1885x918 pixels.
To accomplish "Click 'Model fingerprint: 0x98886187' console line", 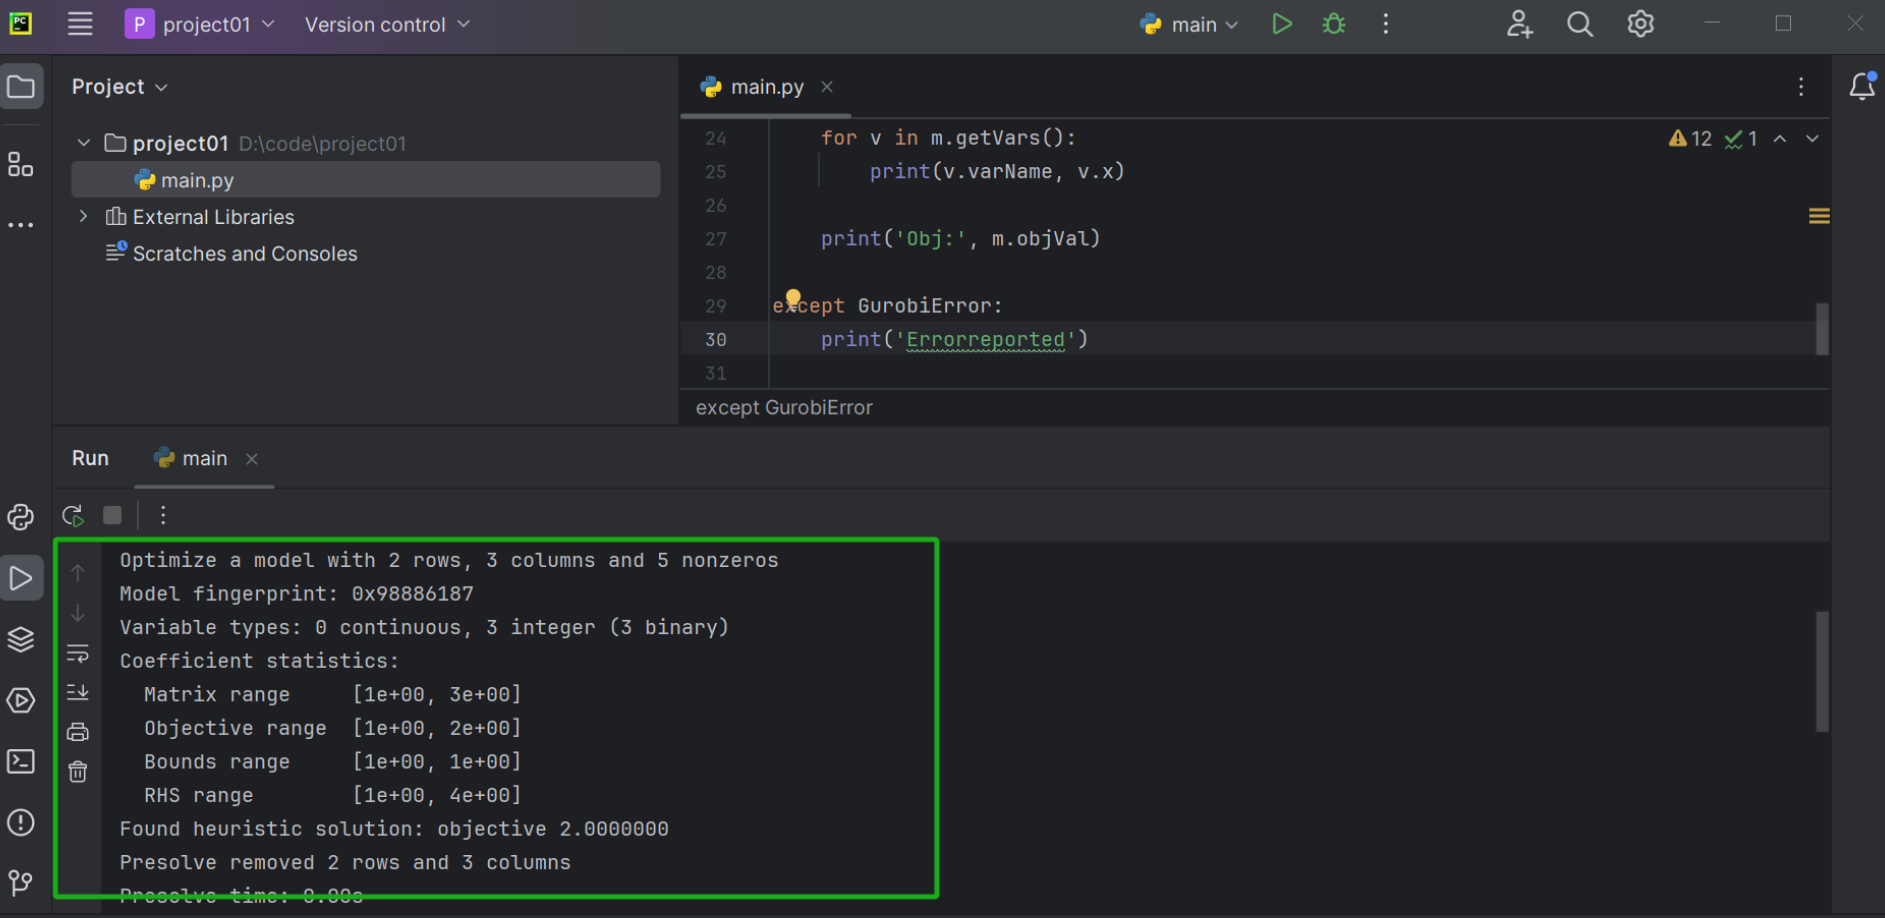I will [x=296, y=593].
